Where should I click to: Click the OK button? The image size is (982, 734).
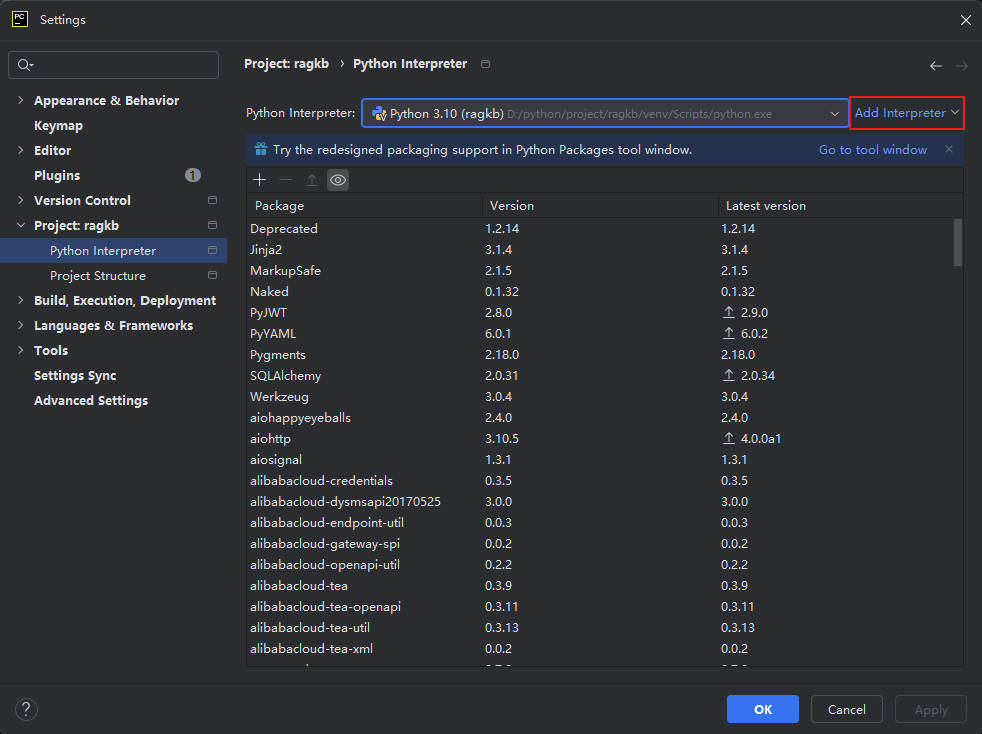(762, 709)
